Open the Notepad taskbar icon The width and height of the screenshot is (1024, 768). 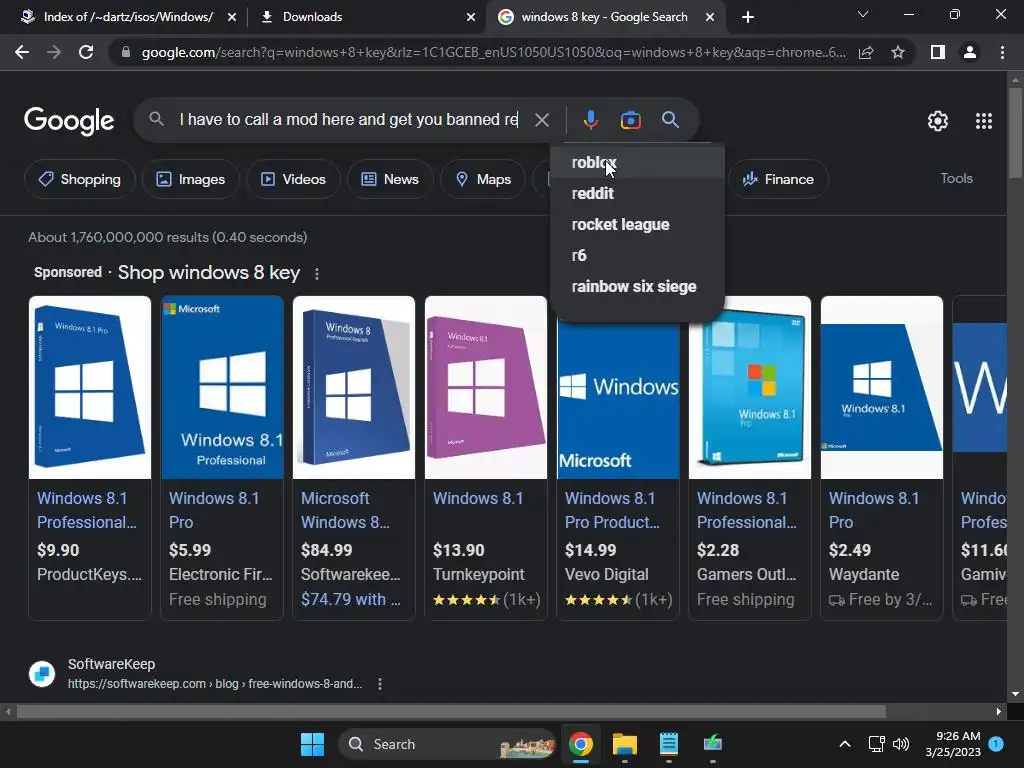click(x=669, y=744)
